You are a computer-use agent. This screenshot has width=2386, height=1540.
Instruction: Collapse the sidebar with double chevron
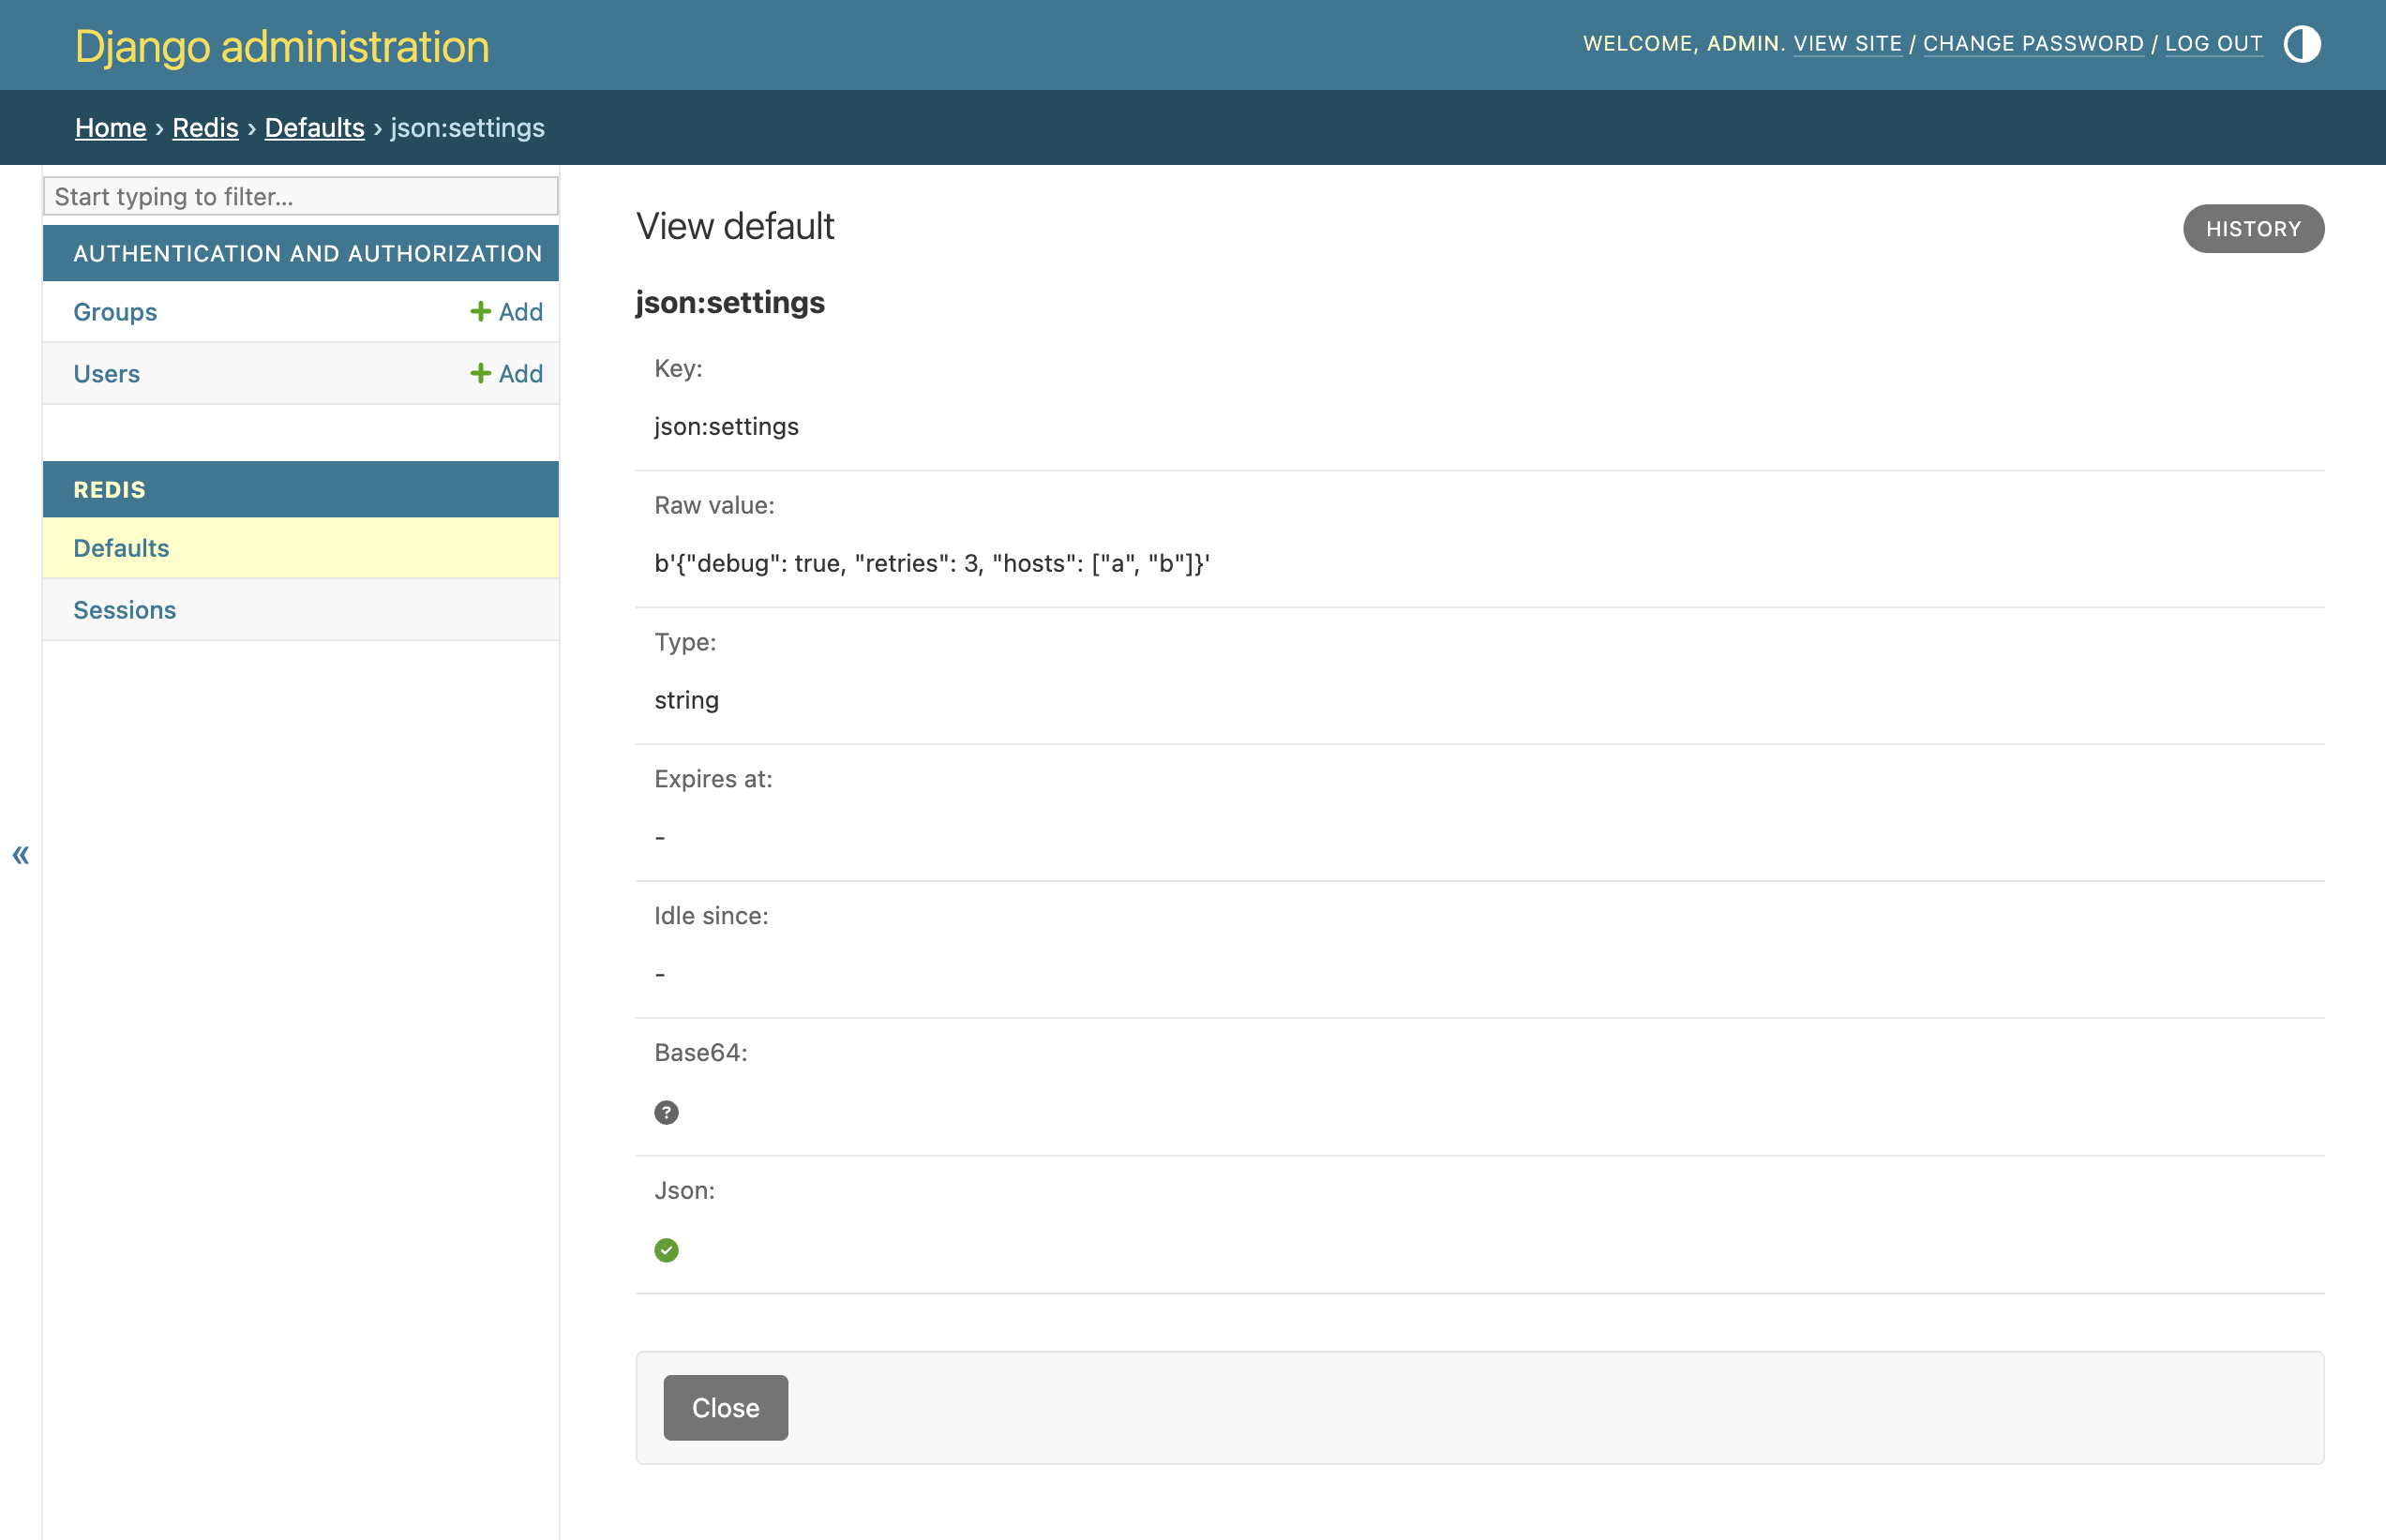click(x=20, y=854)
